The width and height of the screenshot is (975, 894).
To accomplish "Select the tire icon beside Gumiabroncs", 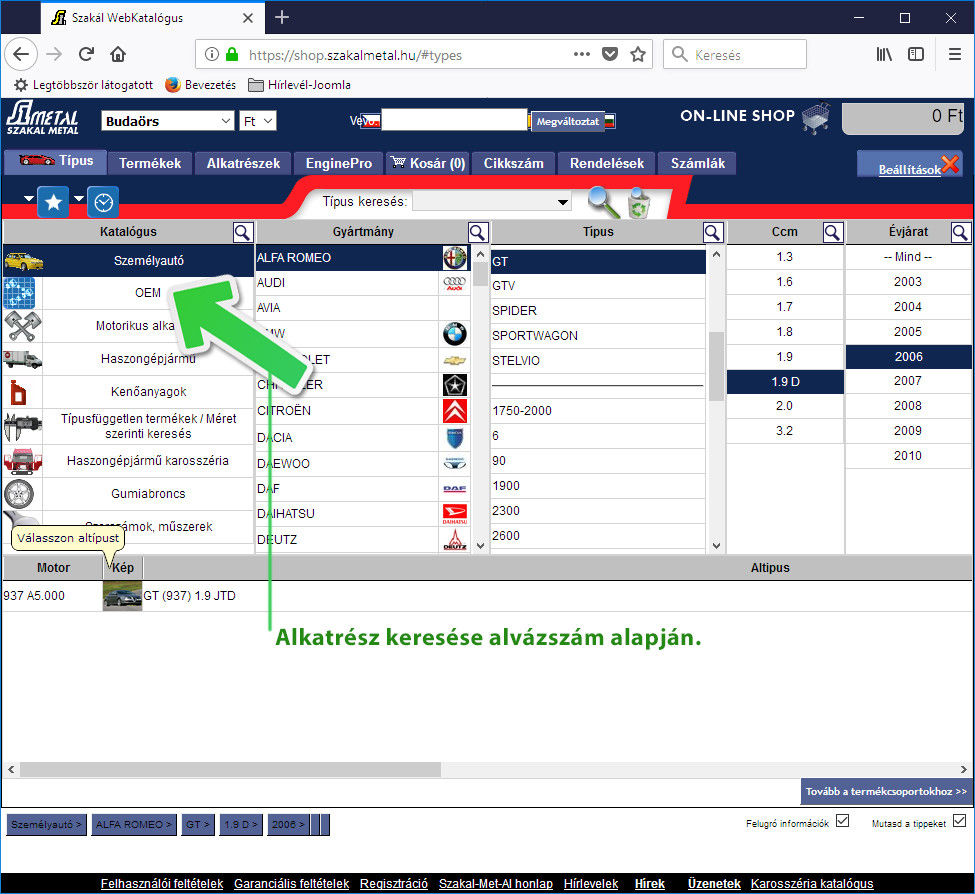I will point(19,494).
